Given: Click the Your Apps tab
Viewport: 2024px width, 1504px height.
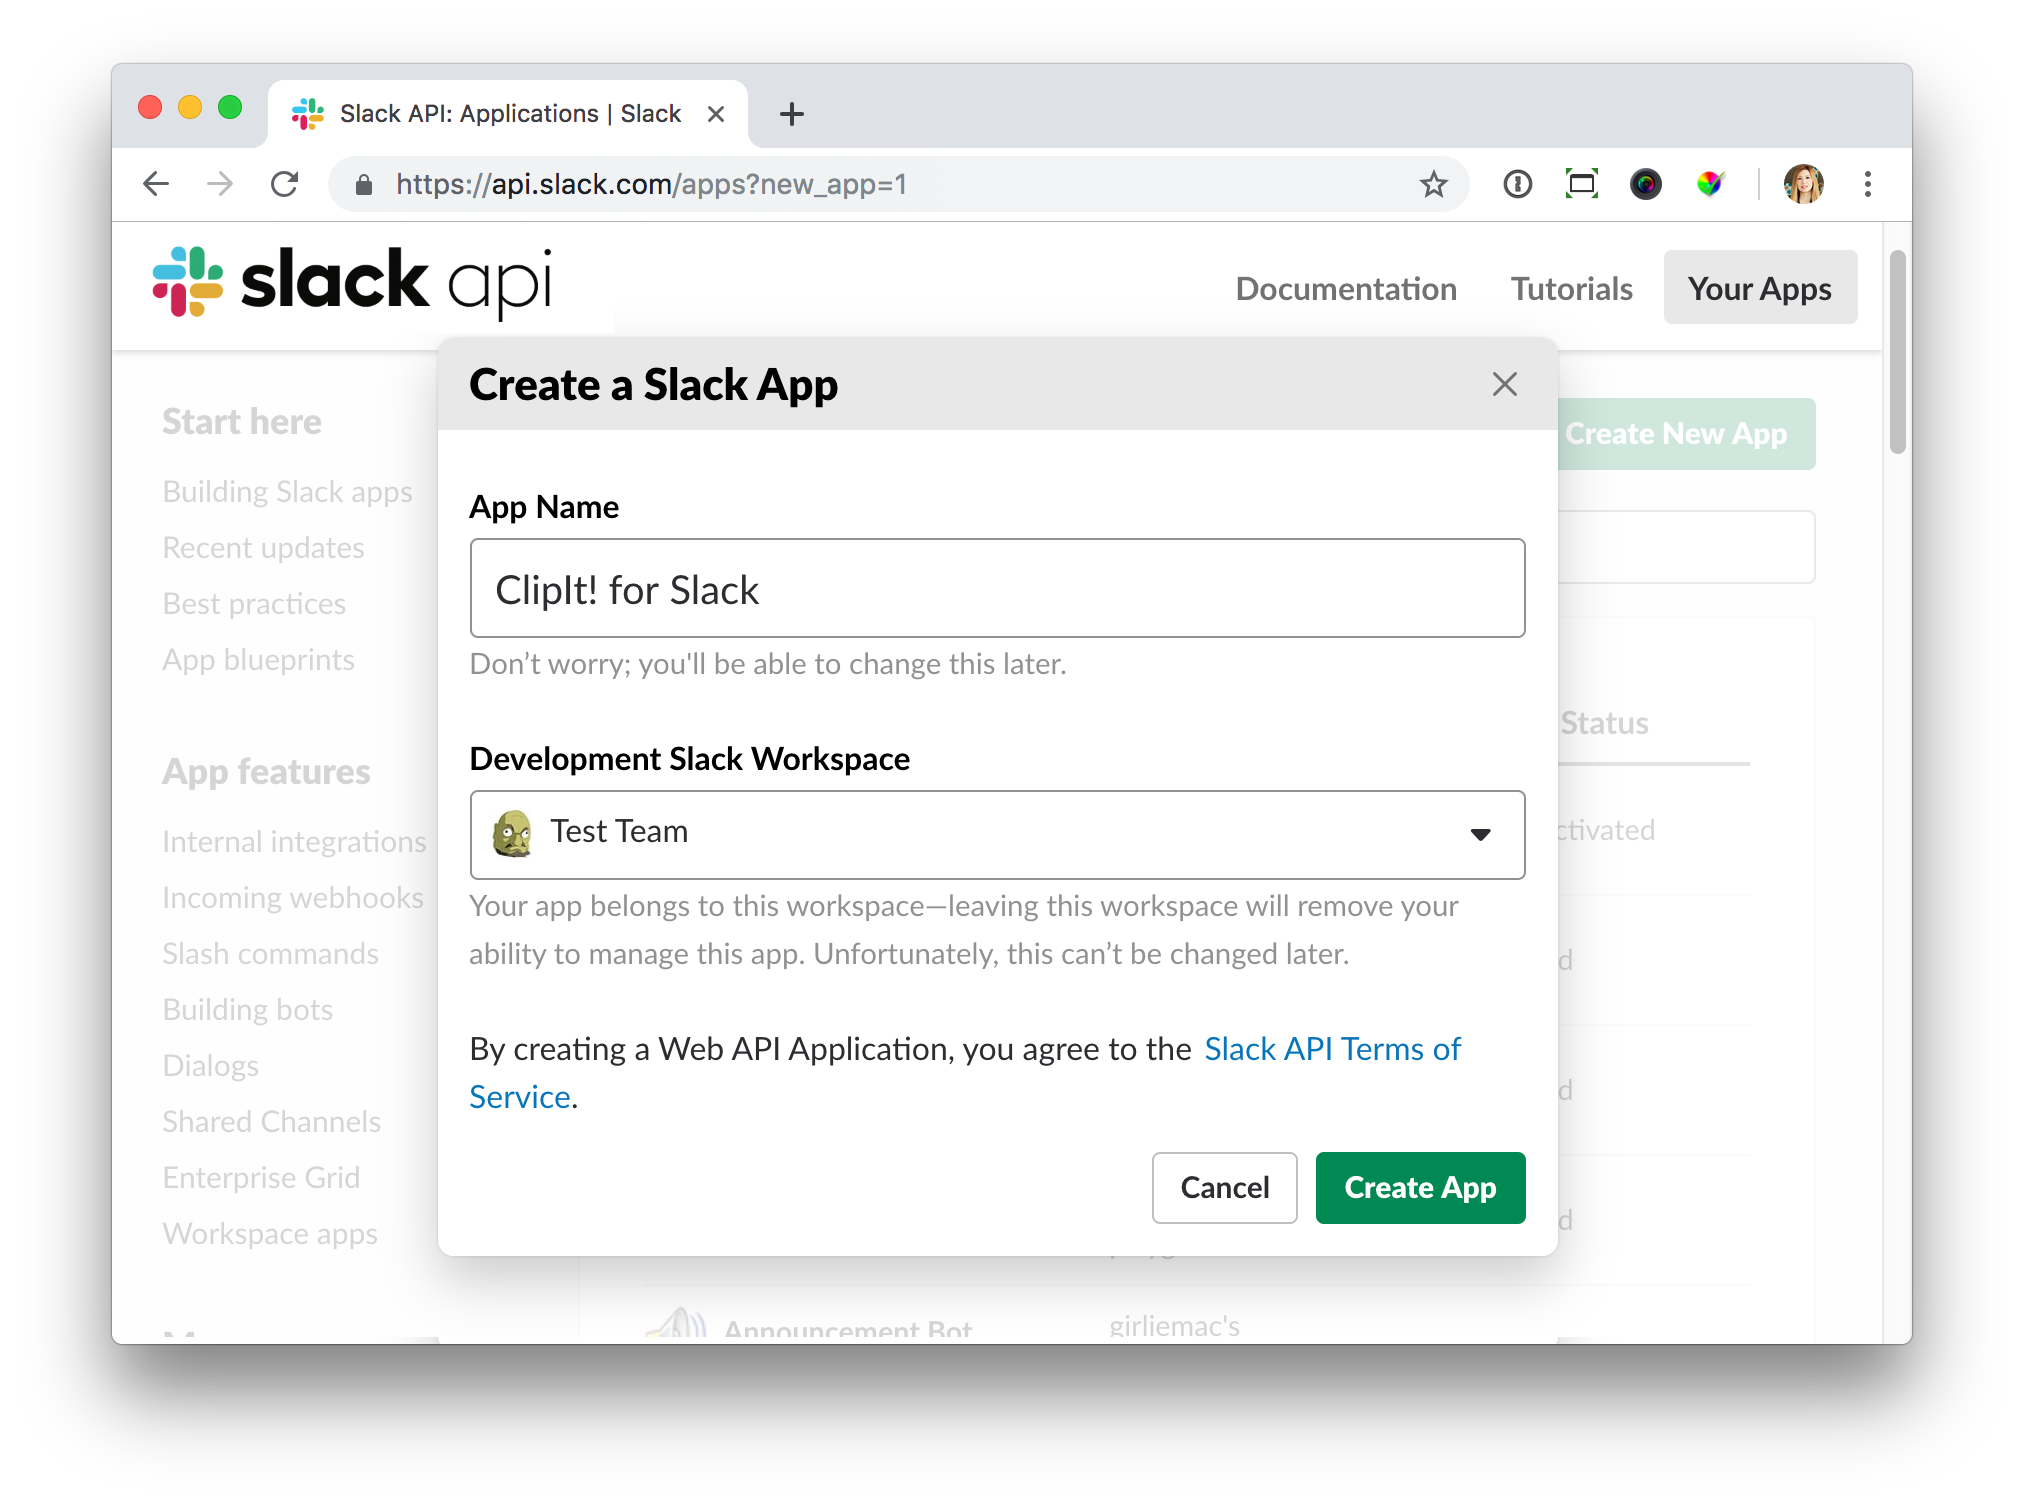Looking at the screenshot, I should tap(1759, 288).
